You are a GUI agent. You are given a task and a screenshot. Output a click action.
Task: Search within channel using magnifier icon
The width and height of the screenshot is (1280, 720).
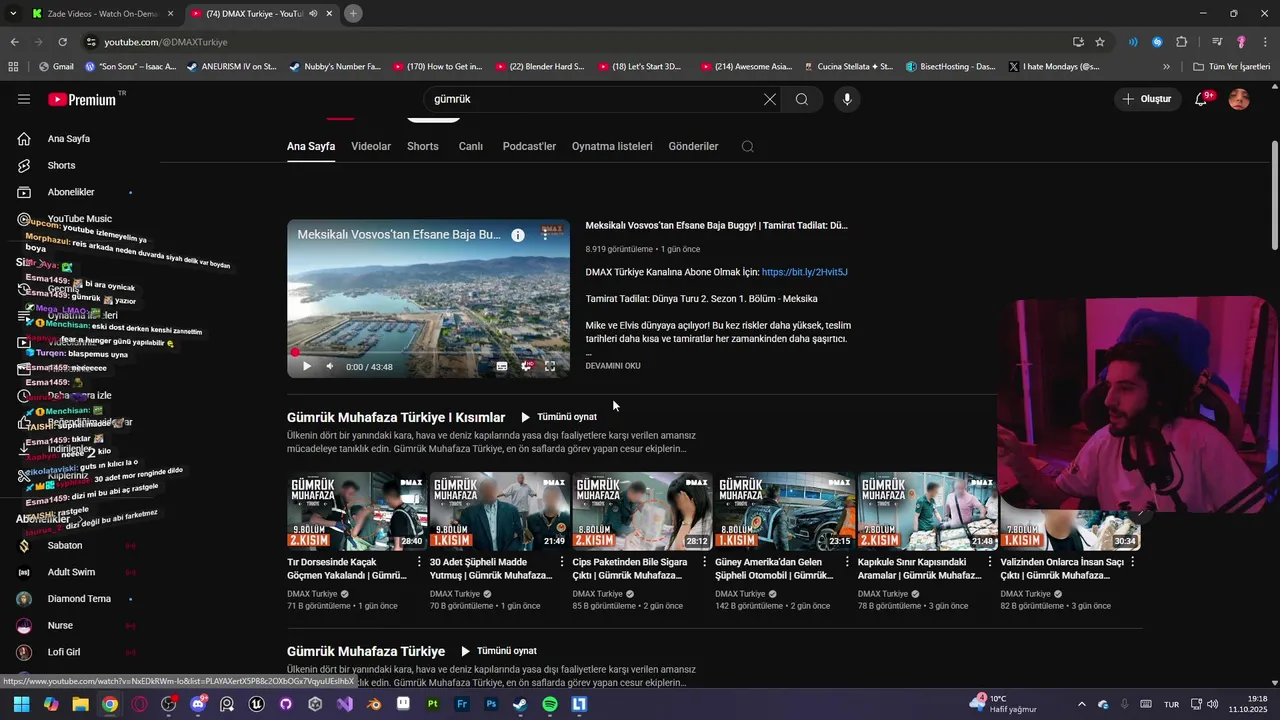(x=747, y=146)
